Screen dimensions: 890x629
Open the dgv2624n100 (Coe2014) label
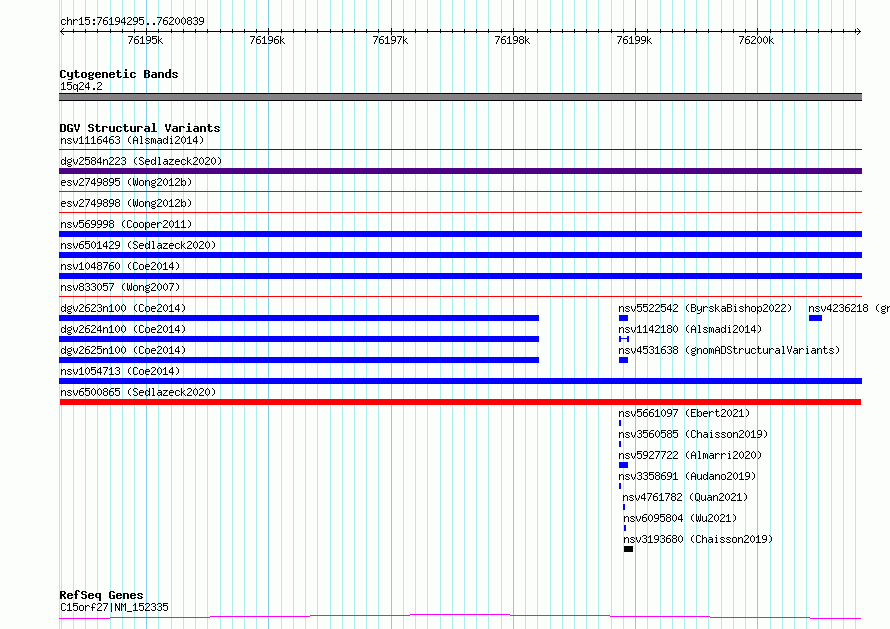pyautogui.click(x=123, y=329)
